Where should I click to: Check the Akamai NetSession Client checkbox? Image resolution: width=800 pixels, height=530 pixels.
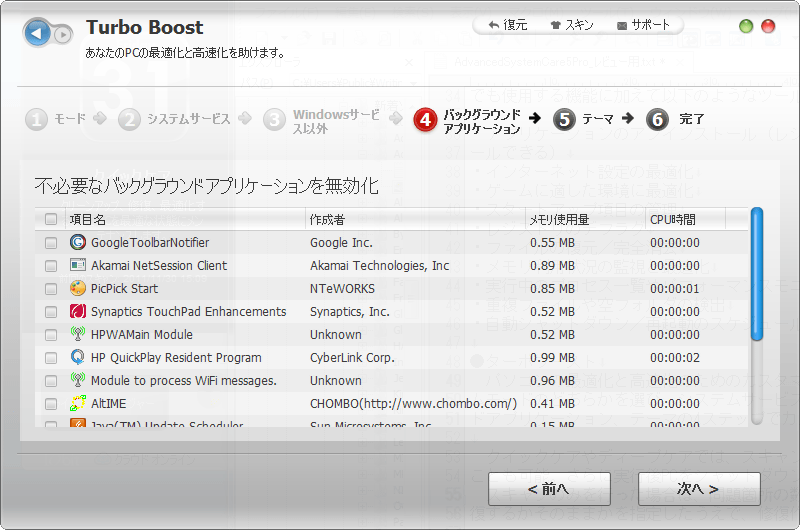coord(51,266)
